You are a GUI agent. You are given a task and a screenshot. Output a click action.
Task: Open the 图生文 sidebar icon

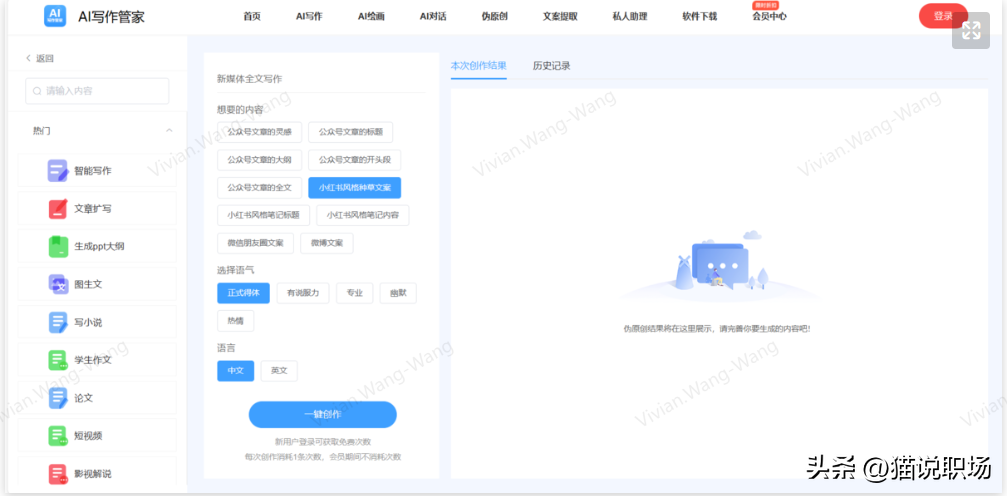click(x=58, y=284)
